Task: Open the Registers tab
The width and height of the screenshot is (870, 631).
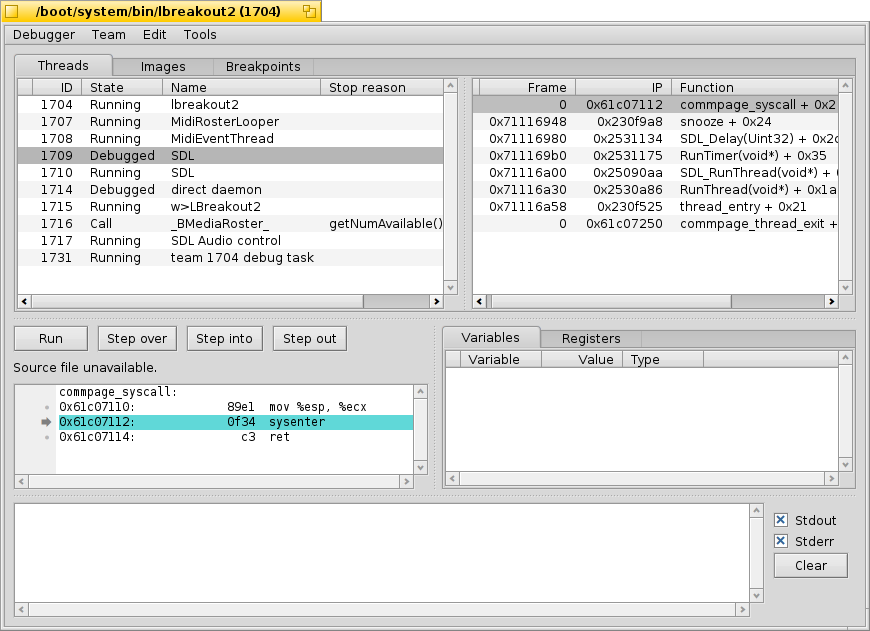Action: pos(590,338)
